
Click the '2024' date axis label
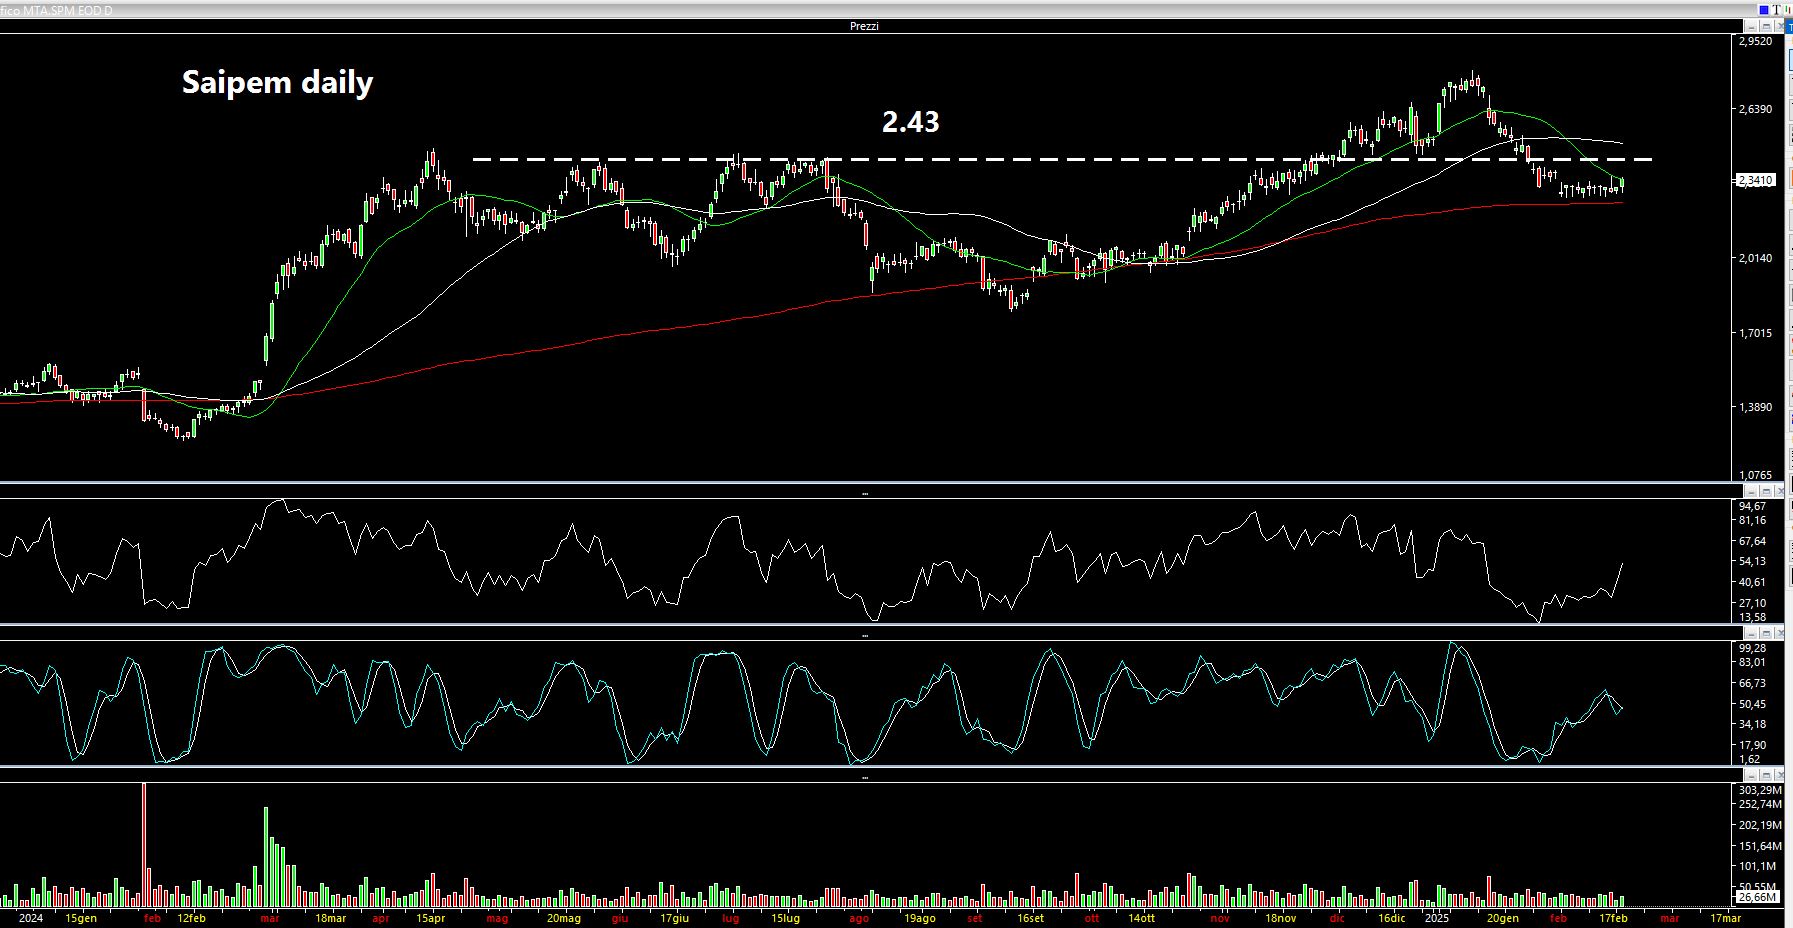click(x=31, y=918)
